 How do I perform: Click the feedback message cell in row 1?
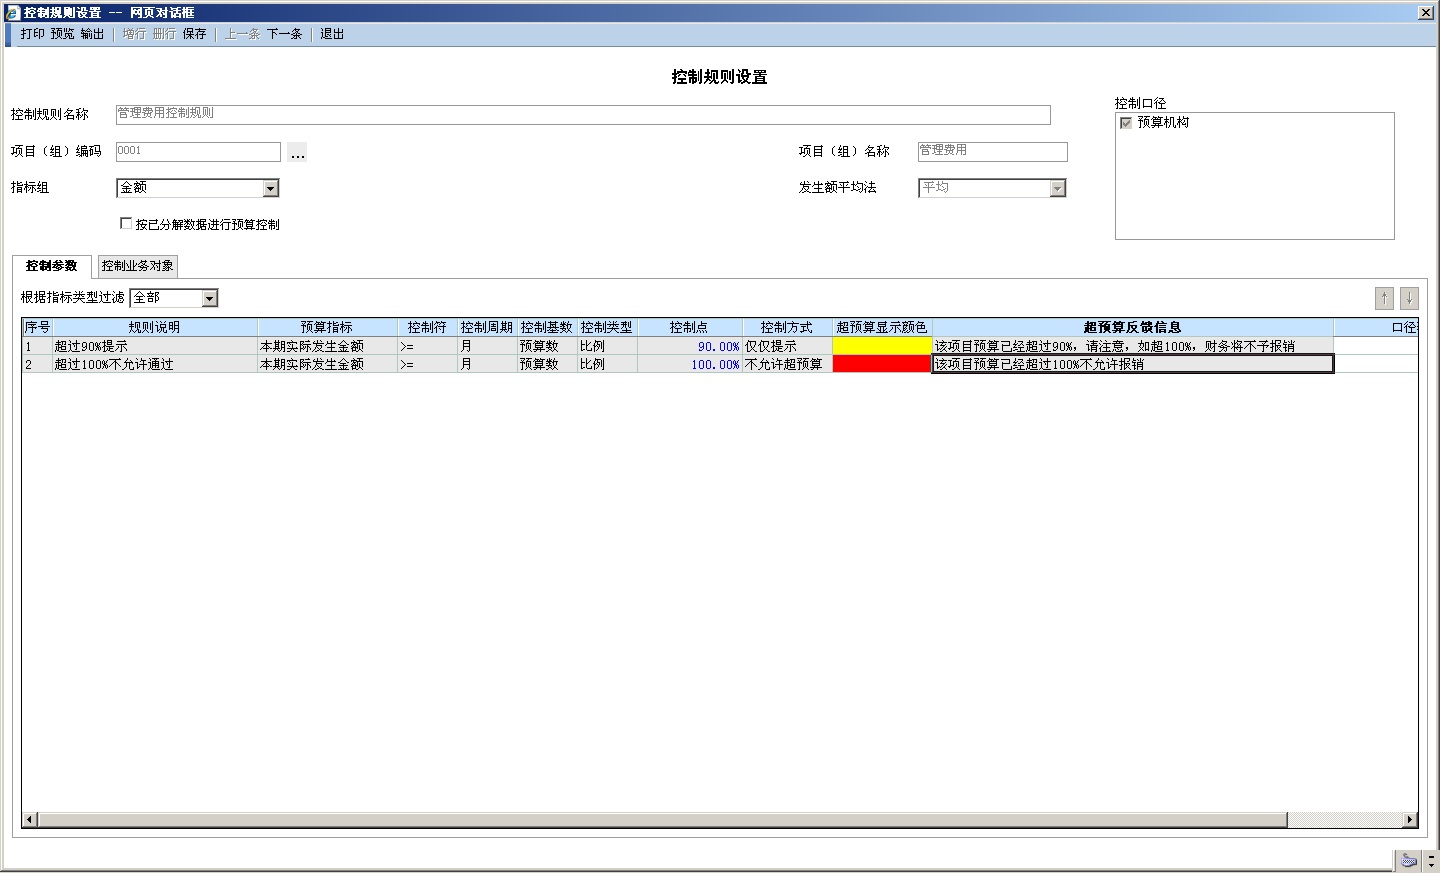pyautogui.click(x=1133, y=346)
